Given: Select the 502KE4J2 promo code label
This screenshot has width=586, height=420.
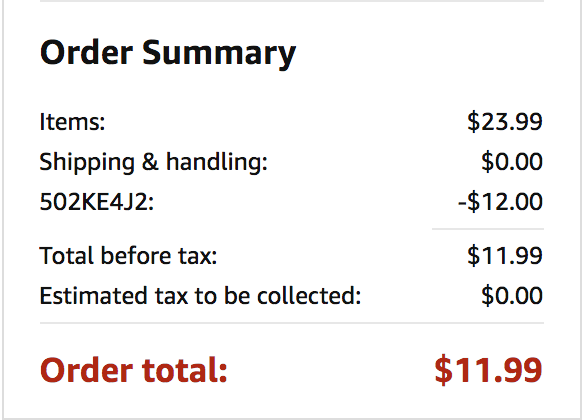Looking at the screenshot, I should pyautogui.click(x=97, y=202).
